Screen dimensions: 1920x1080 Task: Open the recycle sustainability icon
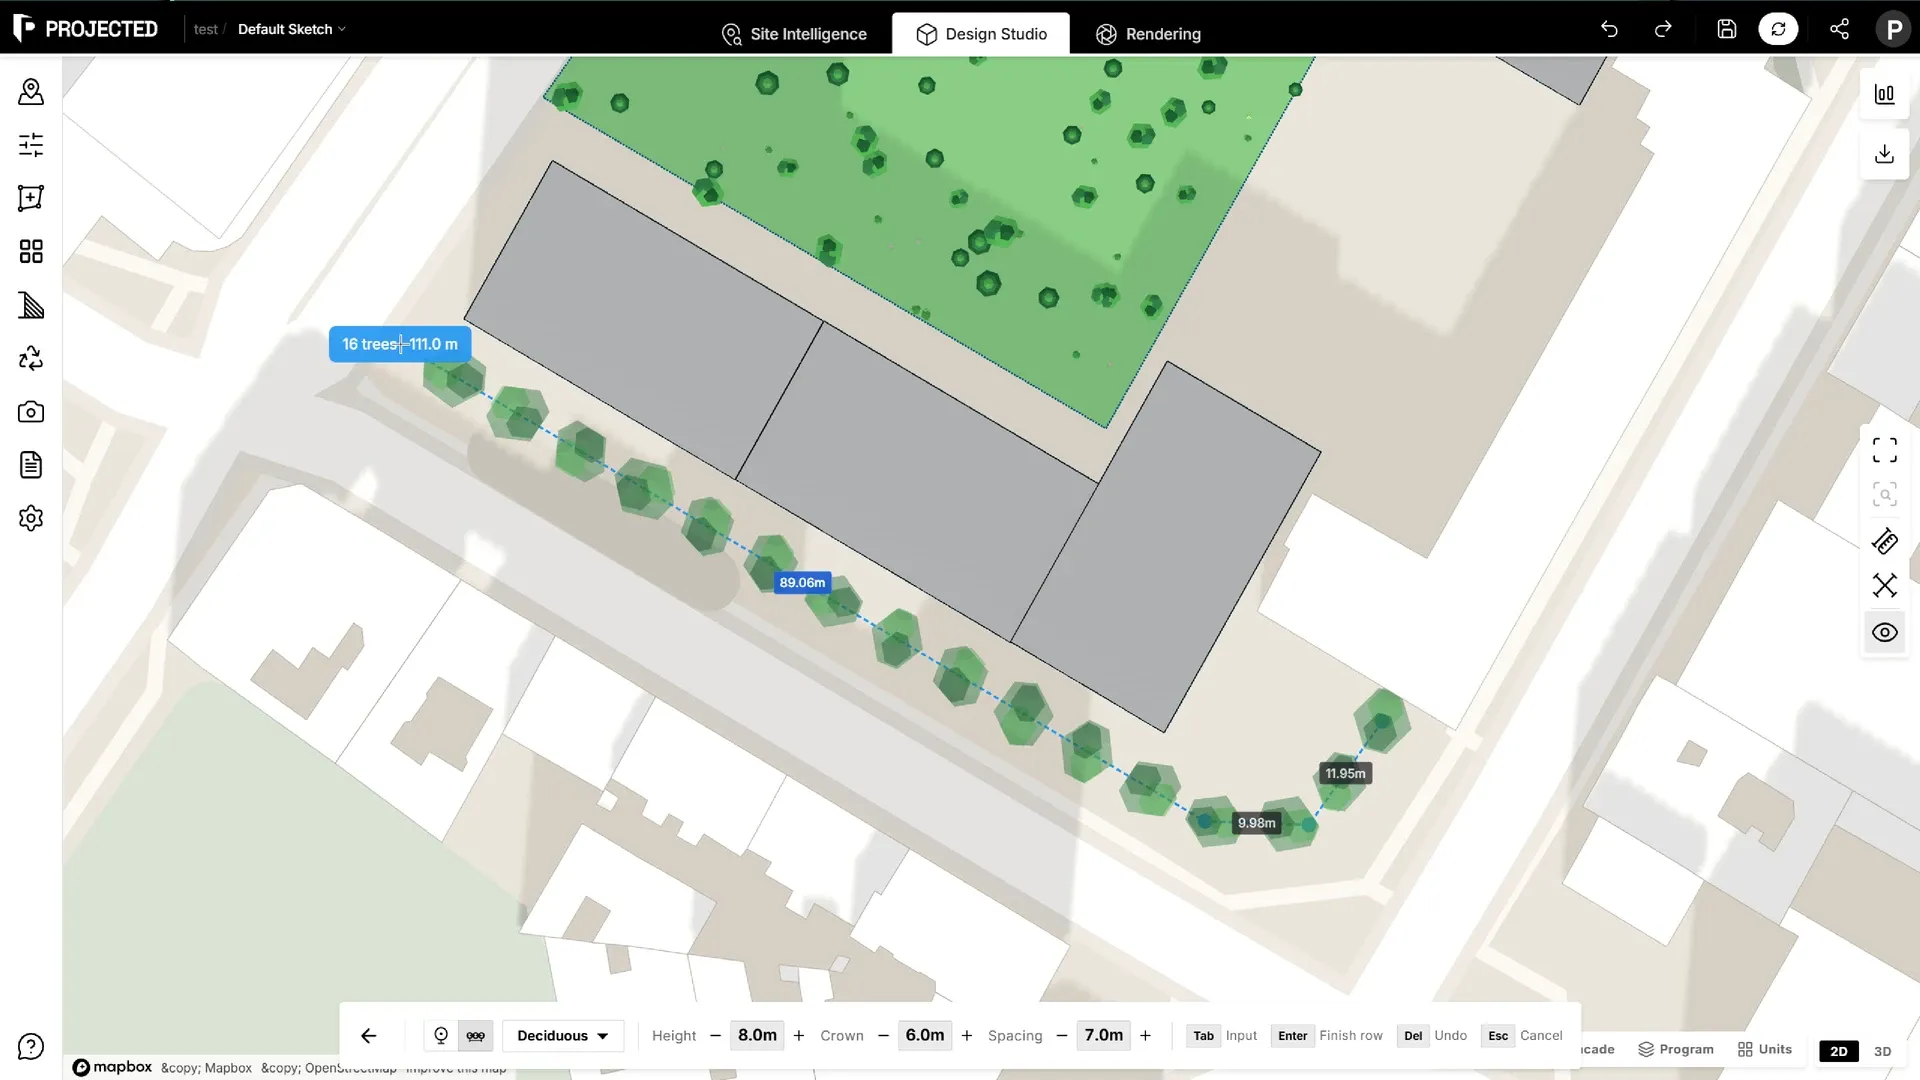tap(31, 358)
